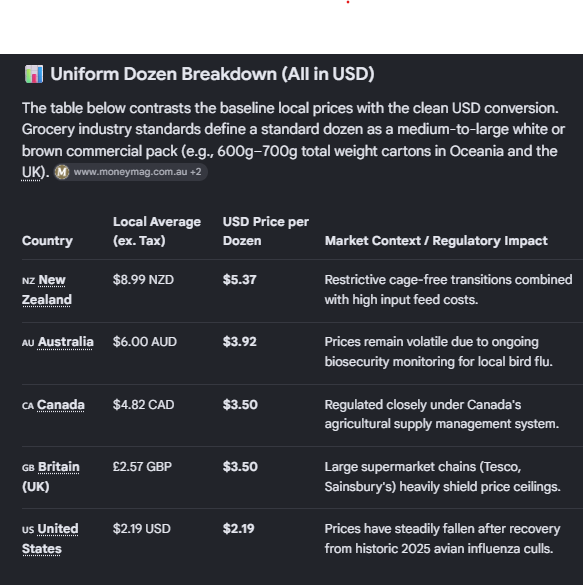Click the US country code badge

pos(28,530)
